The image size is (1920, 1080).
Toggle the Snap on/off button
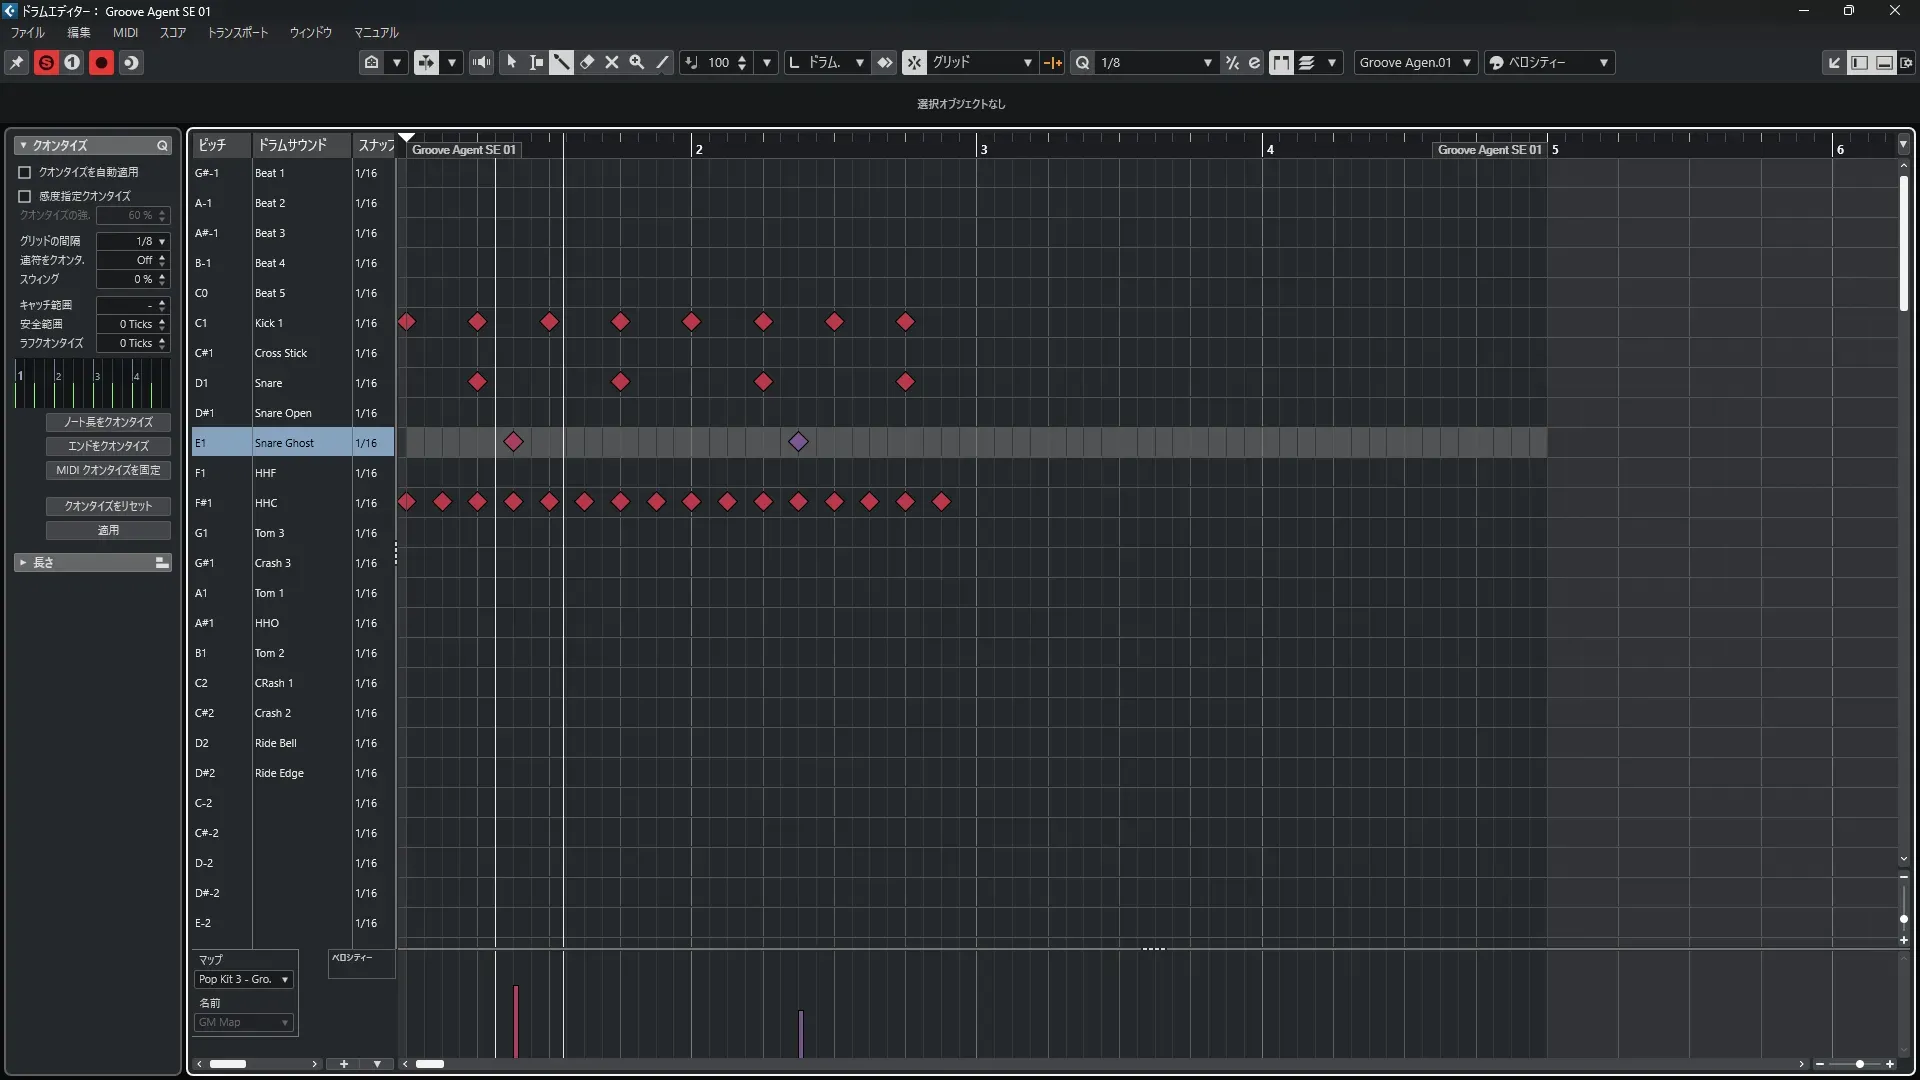point(914,62)
